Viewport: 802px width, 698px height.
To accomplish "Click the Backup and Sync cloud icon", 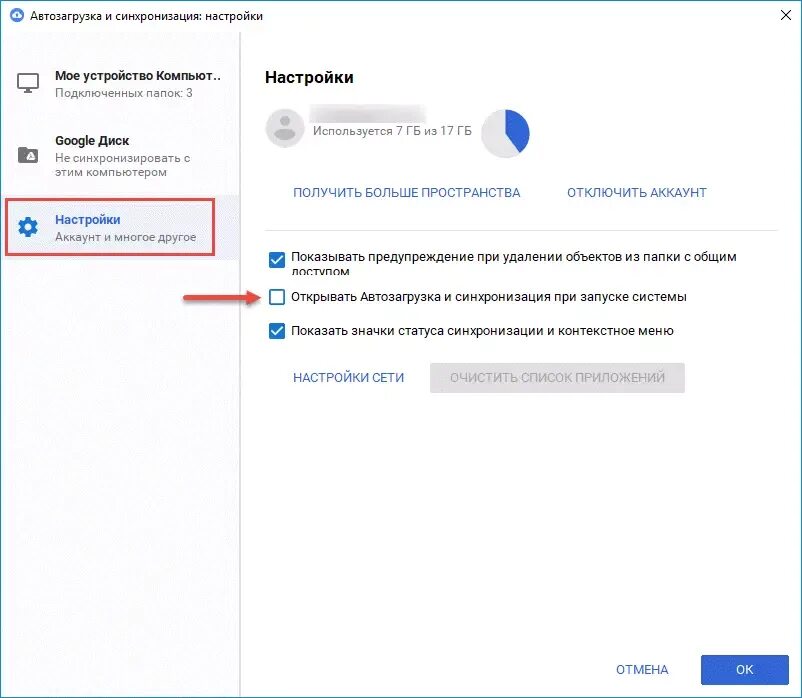I will click(17, 15).
